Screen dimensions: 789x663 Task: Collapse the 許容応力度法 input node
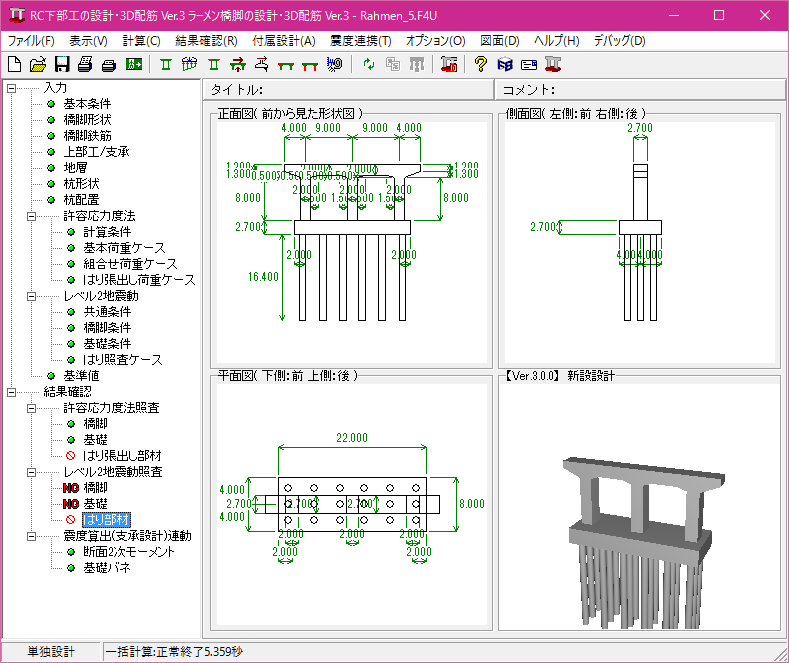(32, 216)
